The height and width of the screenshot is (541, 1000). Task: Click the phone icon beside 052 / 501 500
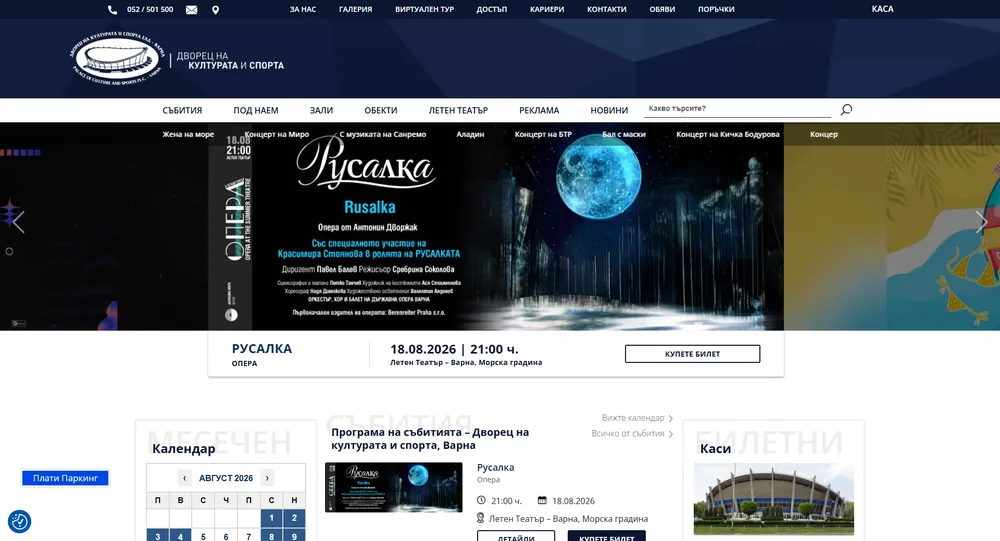click(112, 10)
